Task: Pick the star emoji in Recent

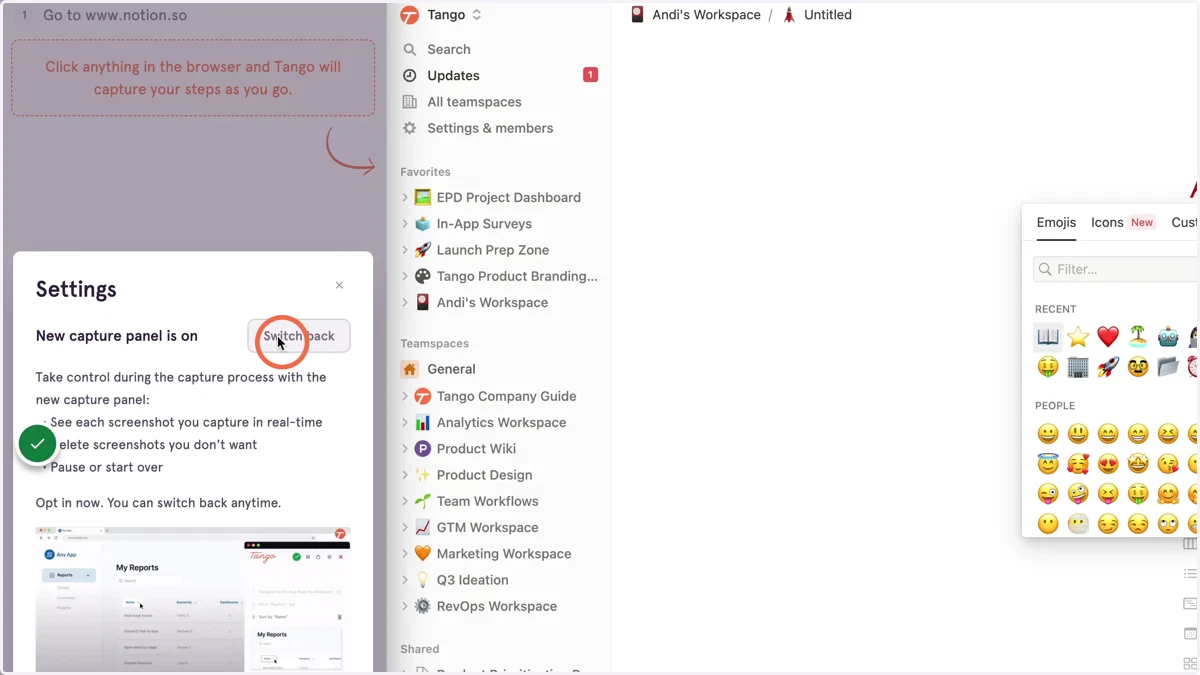Action: click(1078, 337)
